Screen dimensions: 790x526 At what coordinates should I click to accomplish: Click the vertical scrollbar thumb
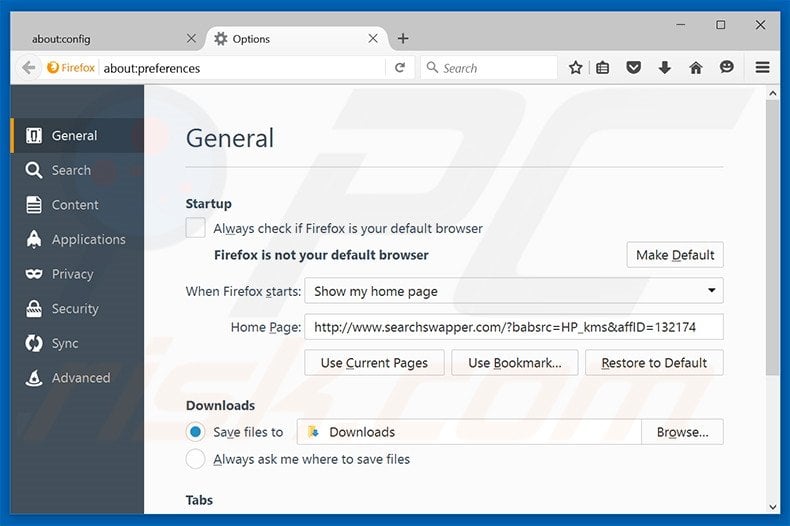pyautogui.click(x=773, y=237)
